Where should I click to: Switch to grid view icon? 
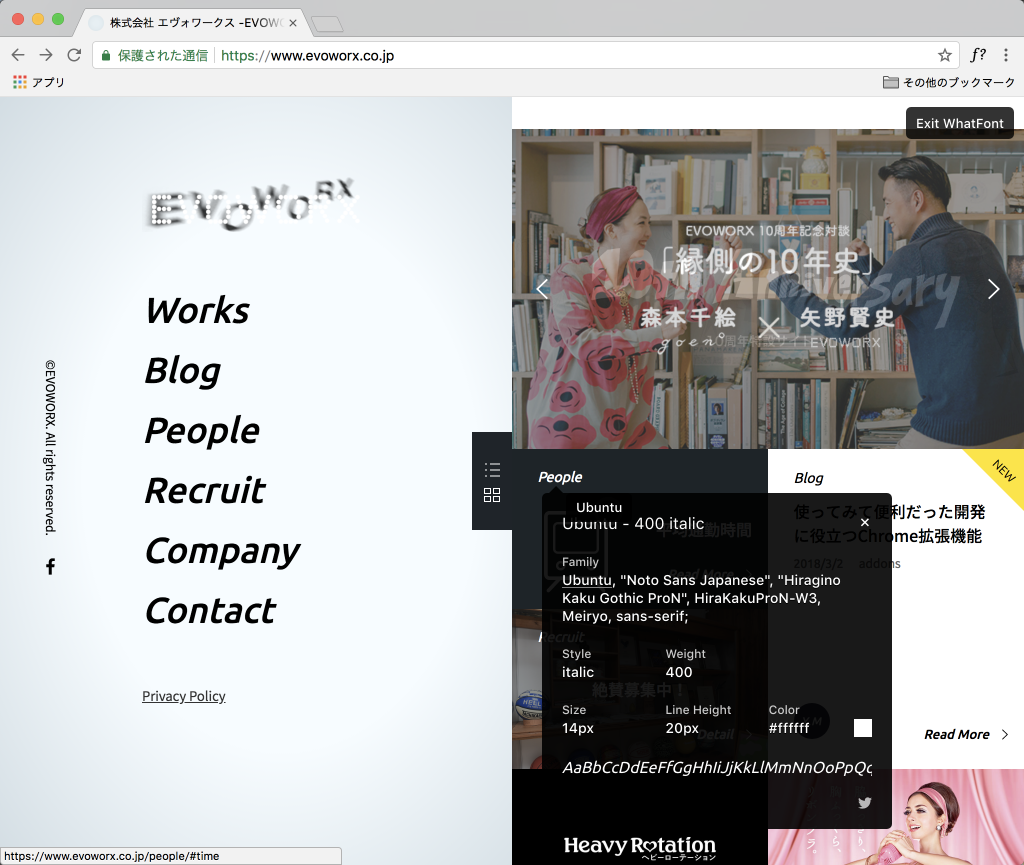[492, 495]
